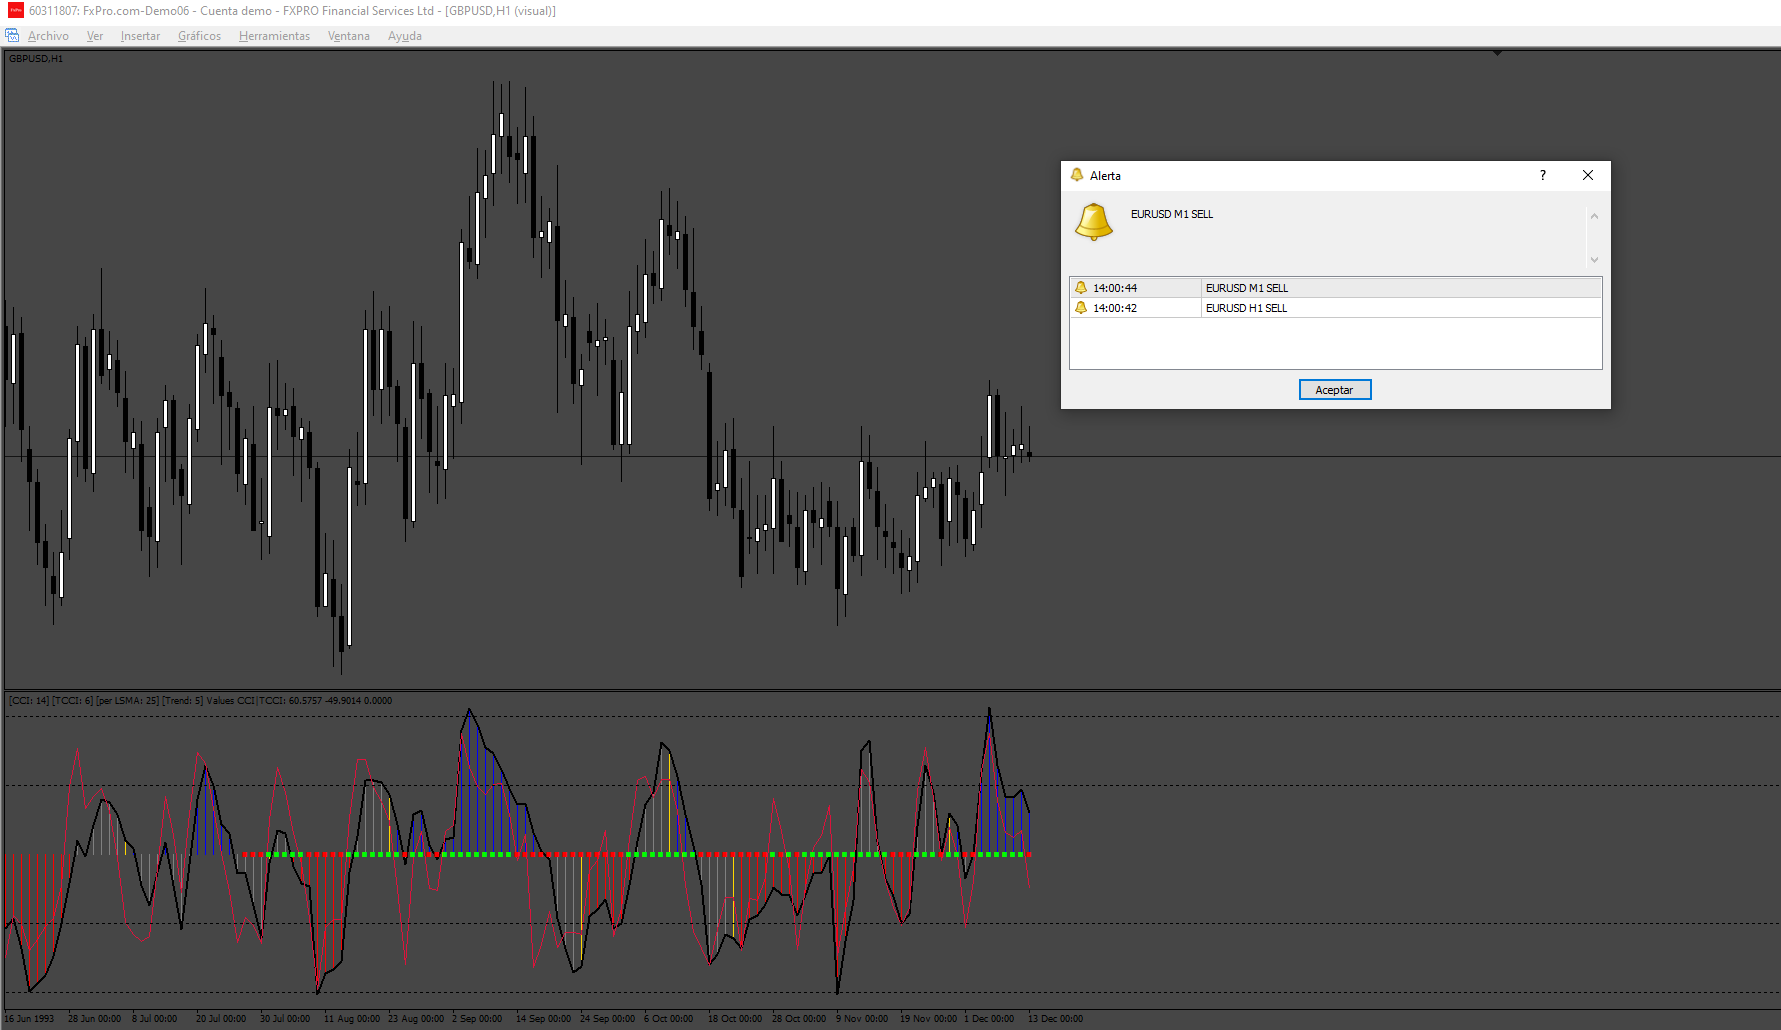
Task: Click the 16 Jun 1993 time axis label
Action: tap(30, 1019)
